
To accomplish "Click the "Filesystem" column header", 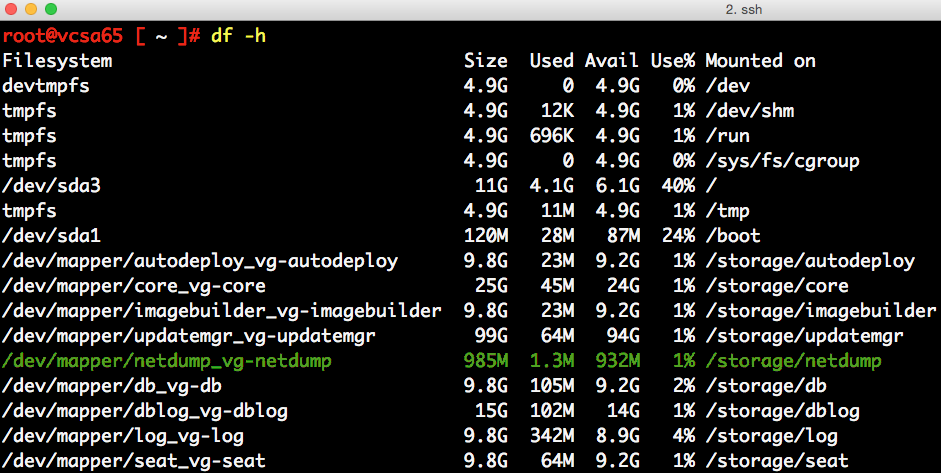I will [x=57, y=61].
